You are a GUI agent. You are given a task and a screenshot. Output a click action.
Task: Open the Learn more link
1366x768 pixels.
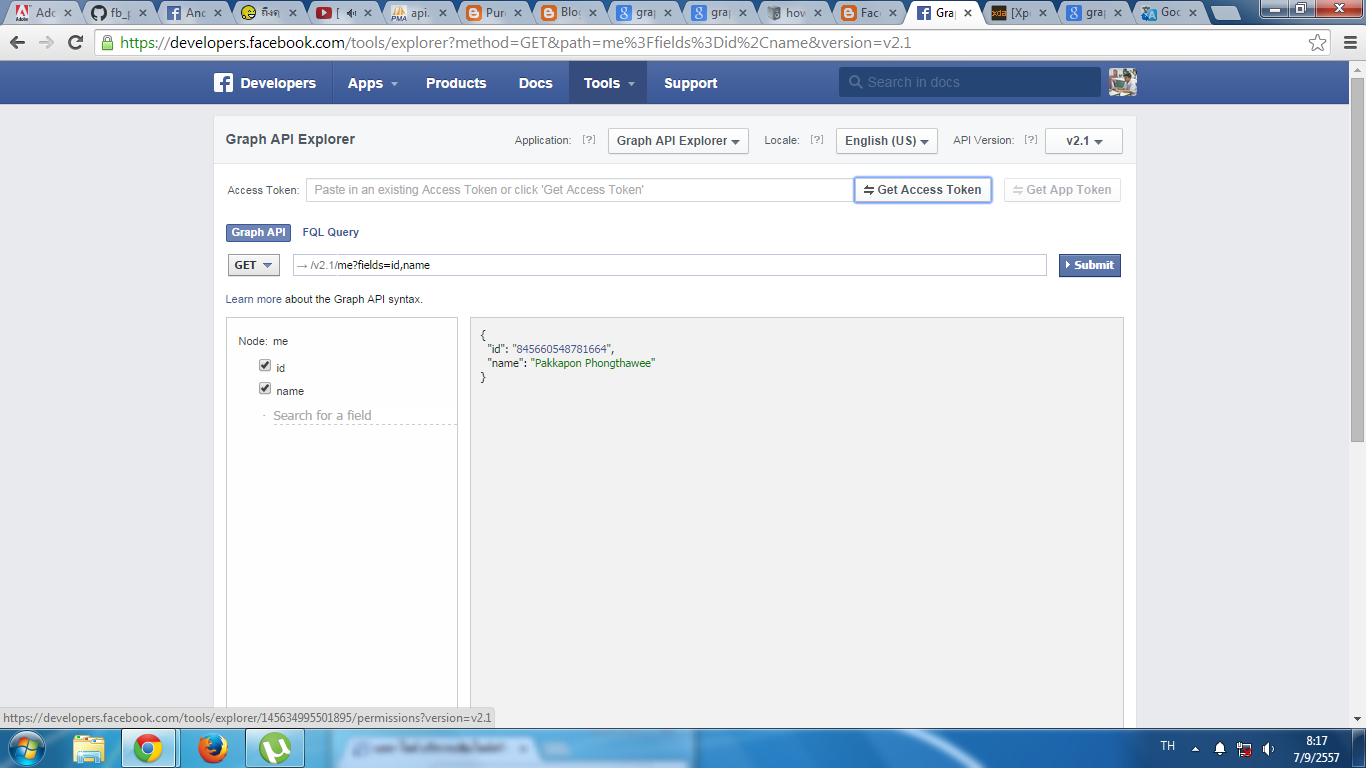pos(253,299)
